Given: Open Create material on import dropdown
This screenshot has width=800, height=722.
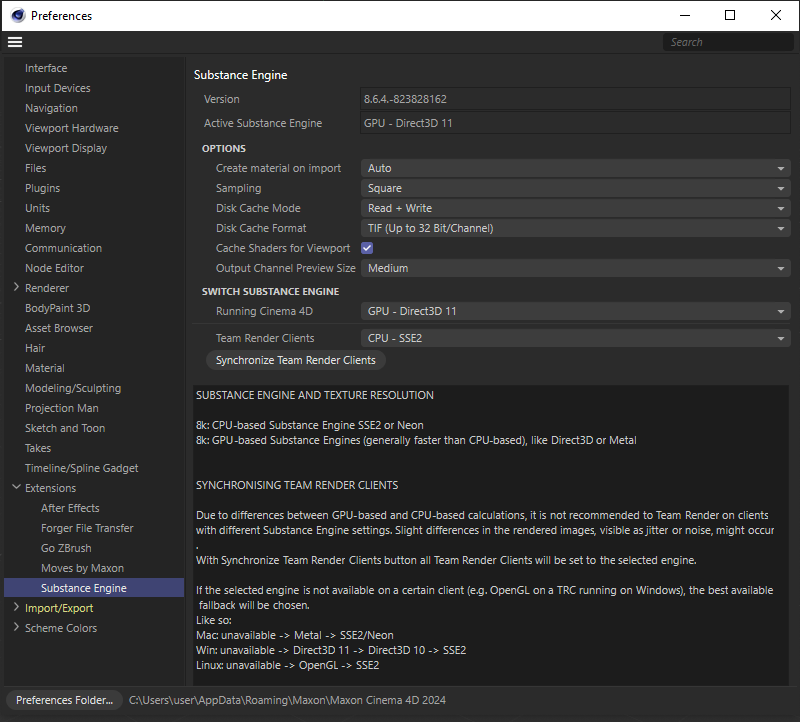Looking at the screenshot, I should [576, 168].
